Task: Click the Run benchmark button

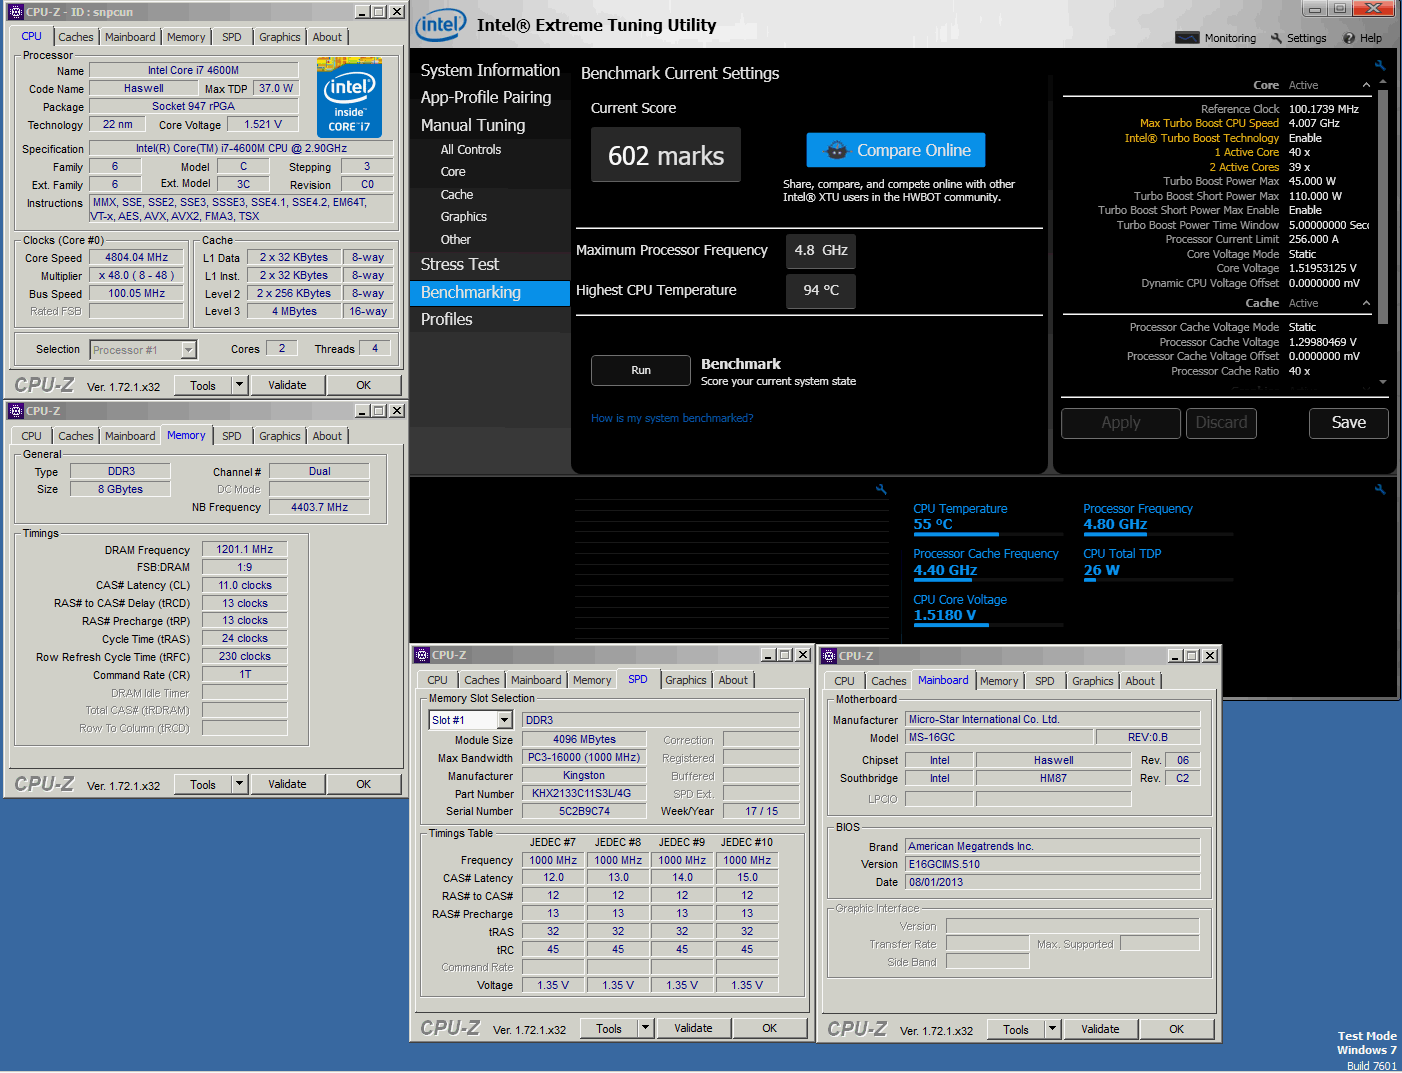Action: click(x=641, y=370)
